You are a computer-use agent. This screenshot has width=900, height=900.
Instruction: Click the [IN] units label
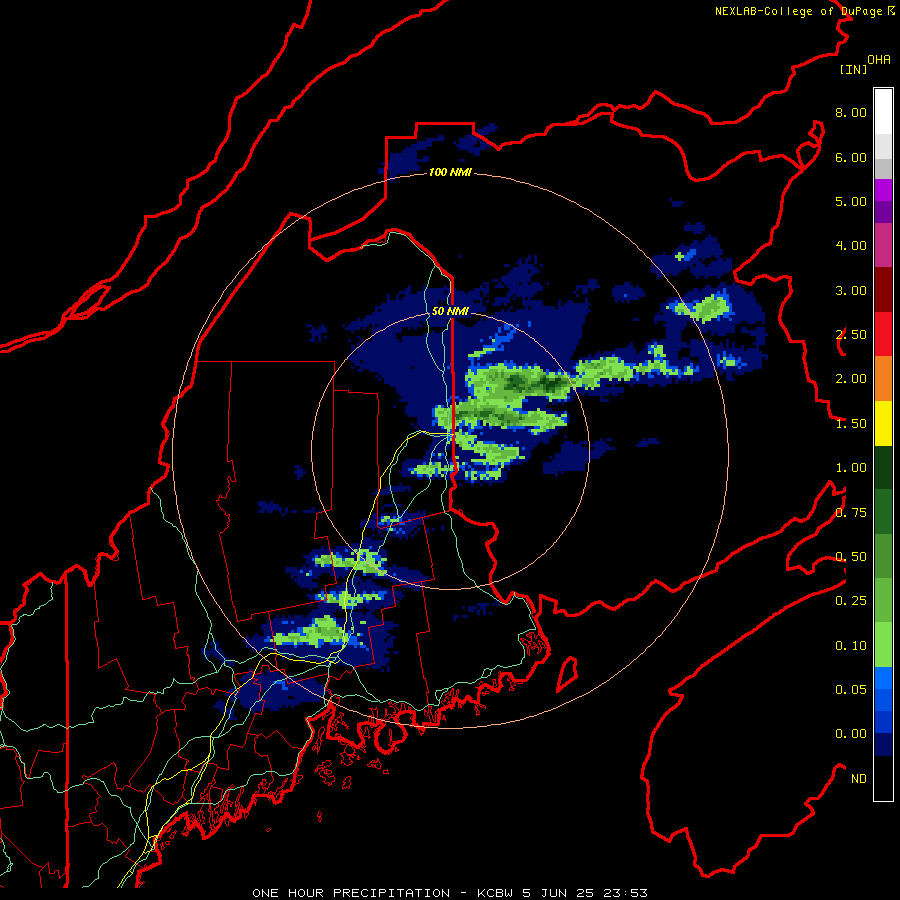click(853, 69)
